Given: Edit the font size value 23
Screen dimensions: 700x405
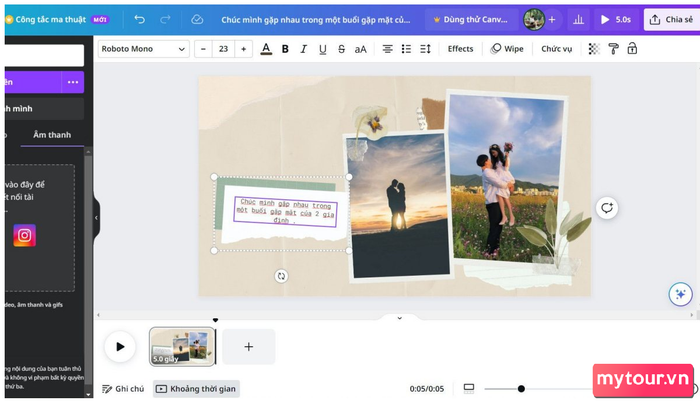Looking at the screenshot, I should pyautogui.click(x=224, y=49).
